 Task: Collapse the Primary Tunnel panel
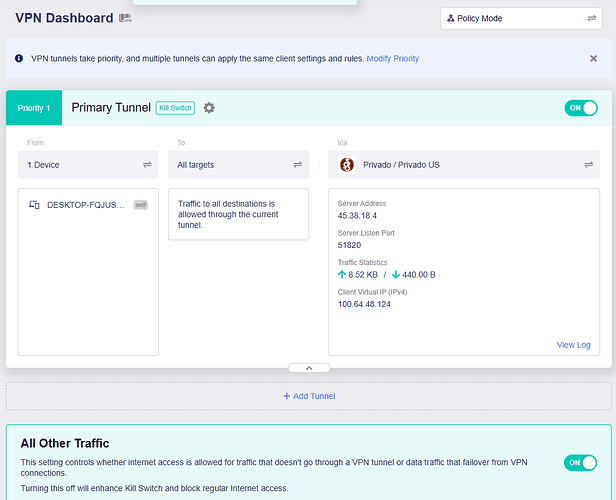(308, 368)
